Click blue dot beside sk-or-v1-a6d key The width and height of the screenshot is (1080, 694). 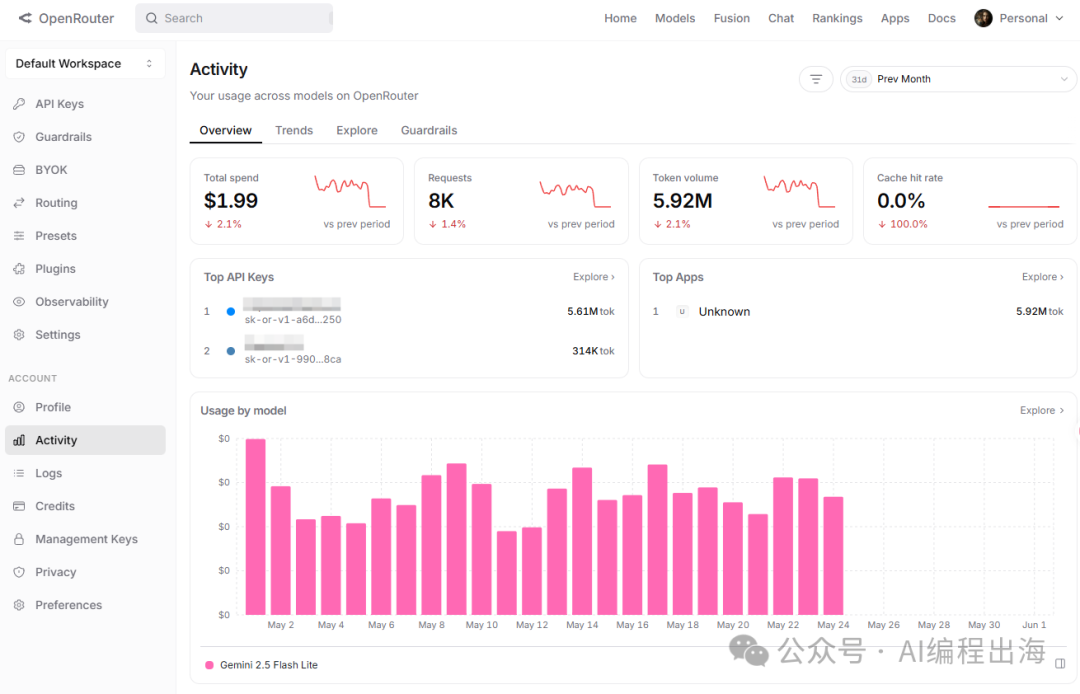[x=231, y=311]
